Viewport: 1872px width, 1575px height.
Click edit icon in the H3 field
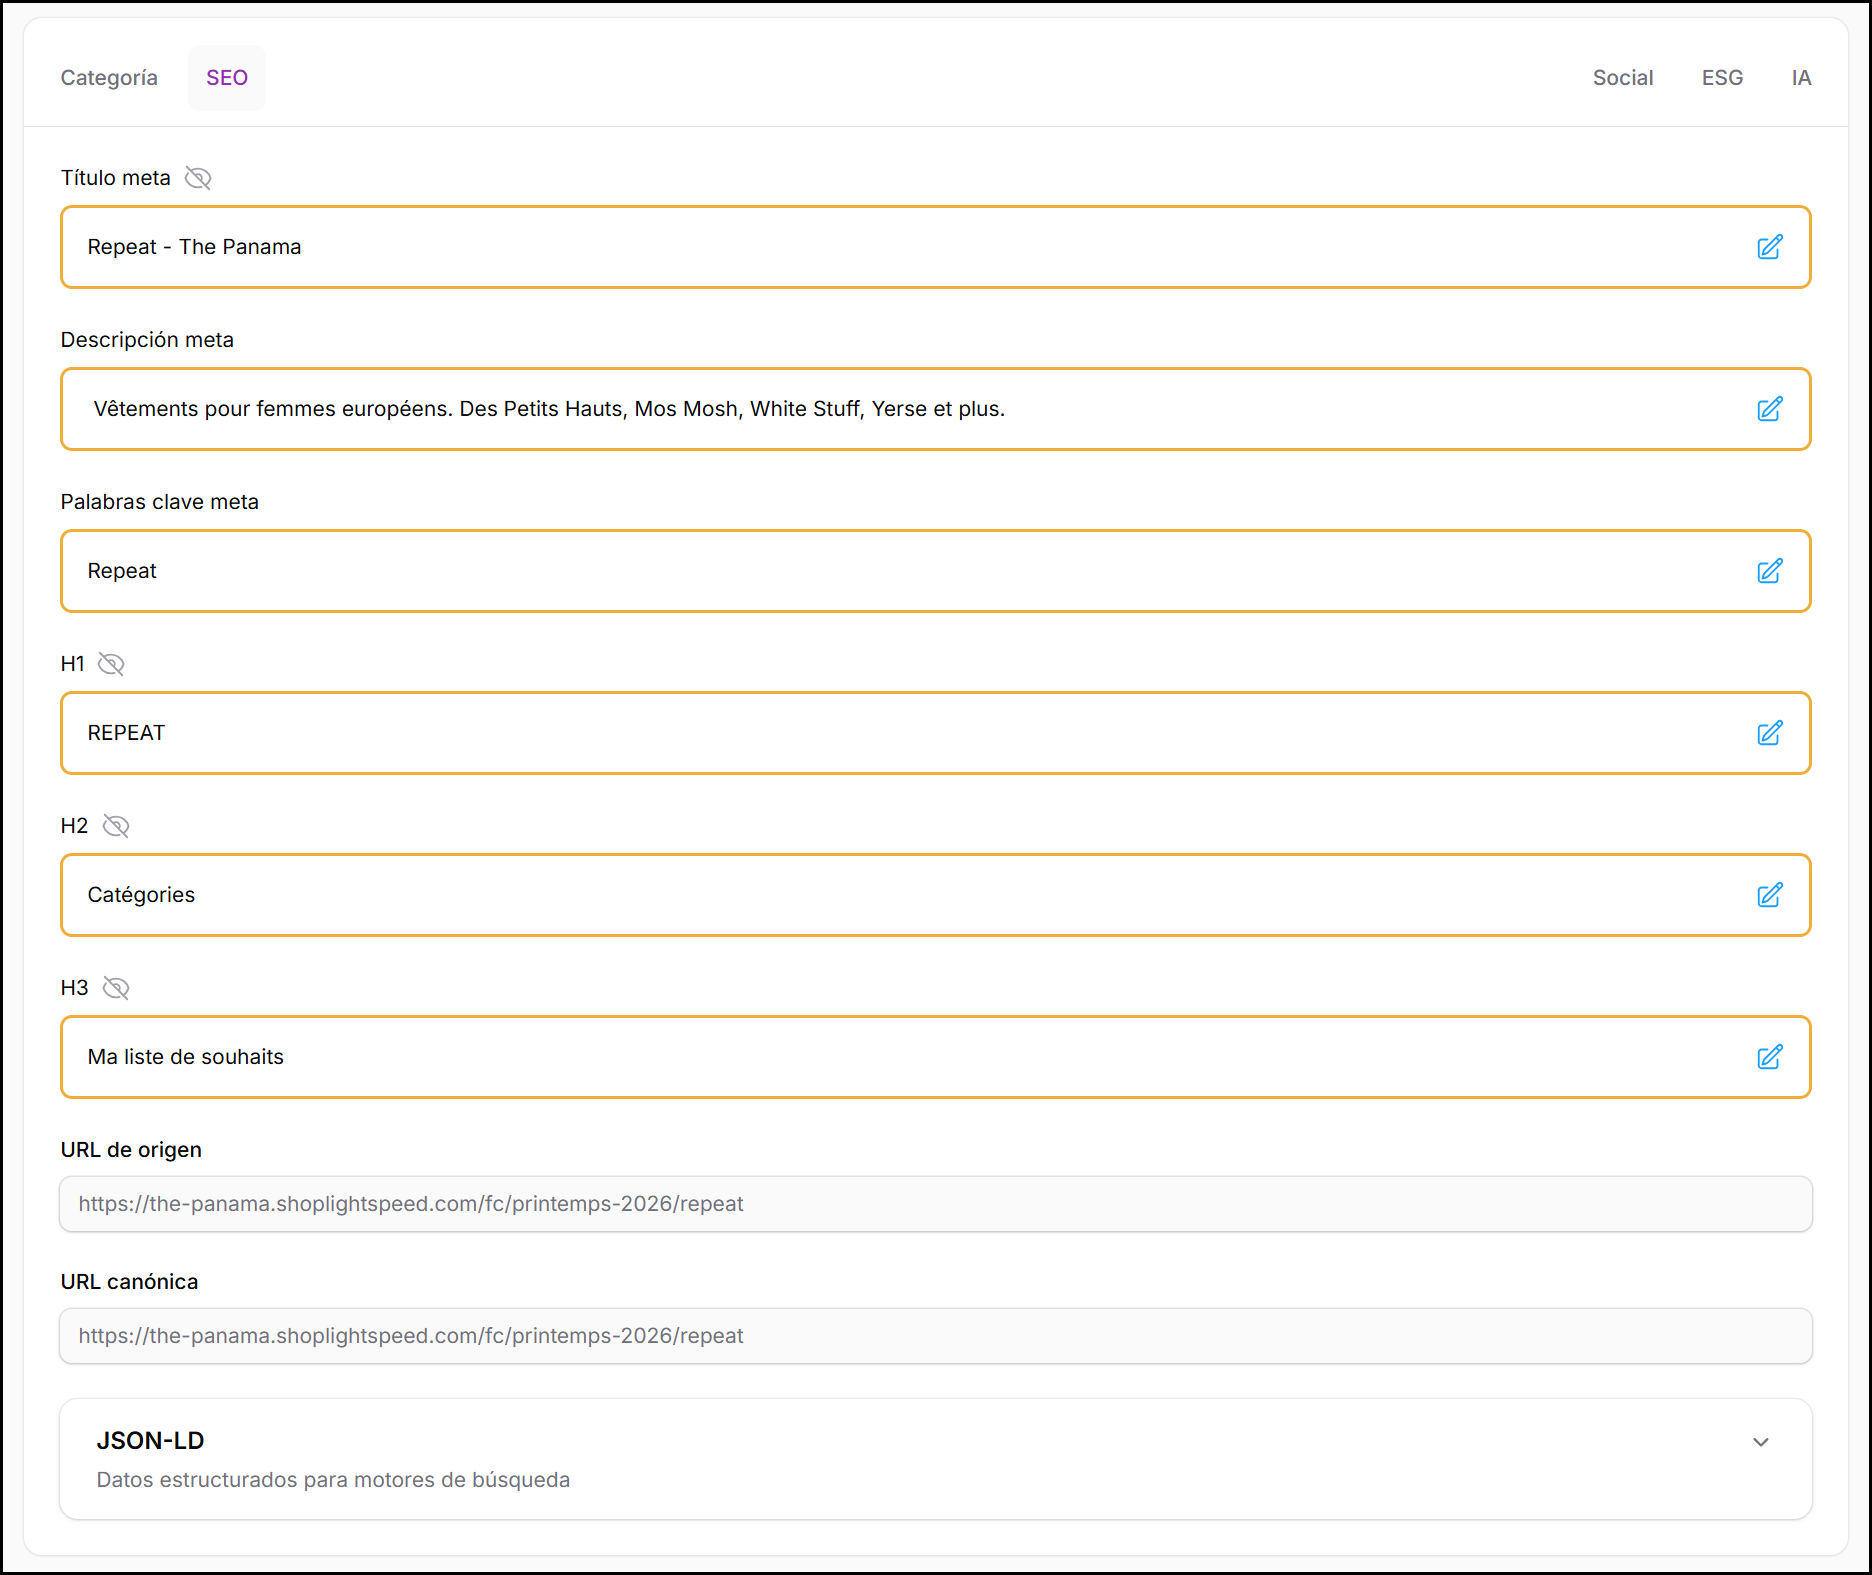click(x=1769, y=1057)
